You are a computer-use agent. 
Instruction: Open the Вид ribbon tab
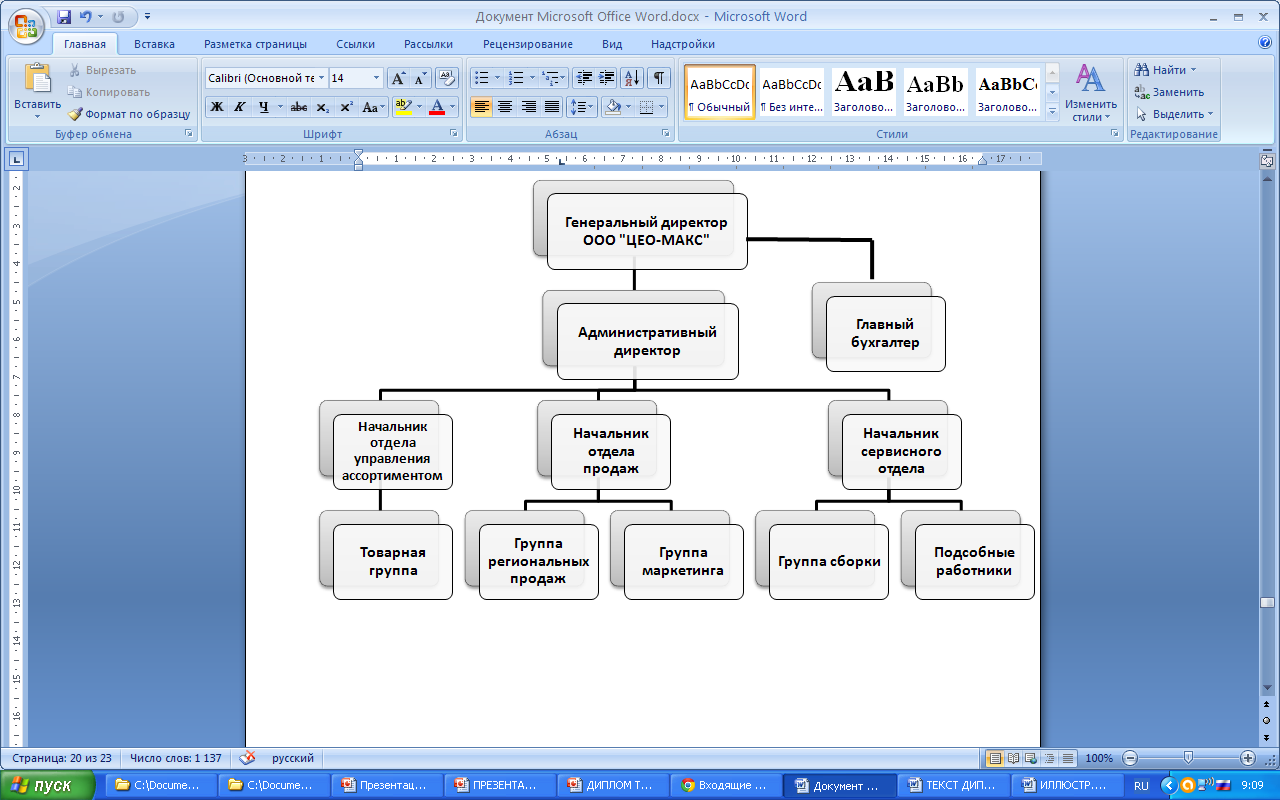(x=612, y=44)
